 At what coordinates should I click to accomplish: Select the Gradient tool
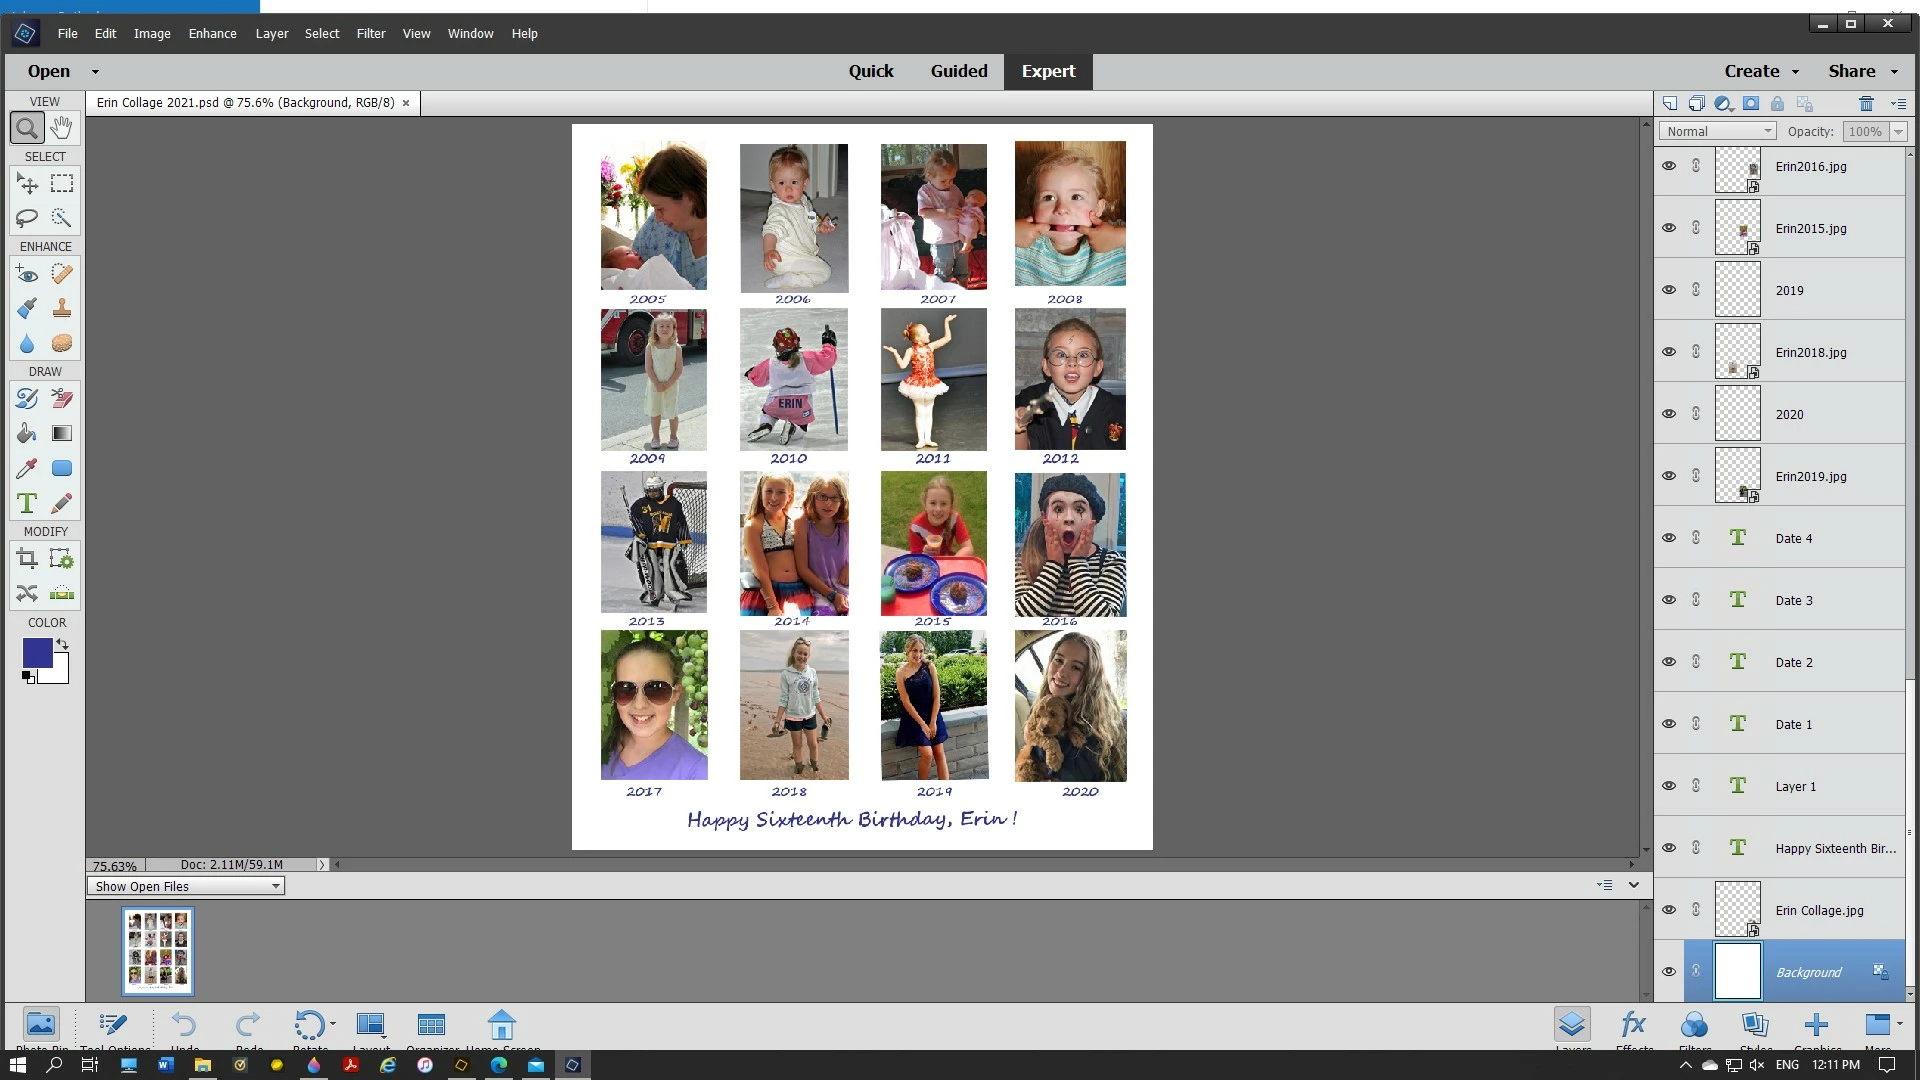(62, 433)
